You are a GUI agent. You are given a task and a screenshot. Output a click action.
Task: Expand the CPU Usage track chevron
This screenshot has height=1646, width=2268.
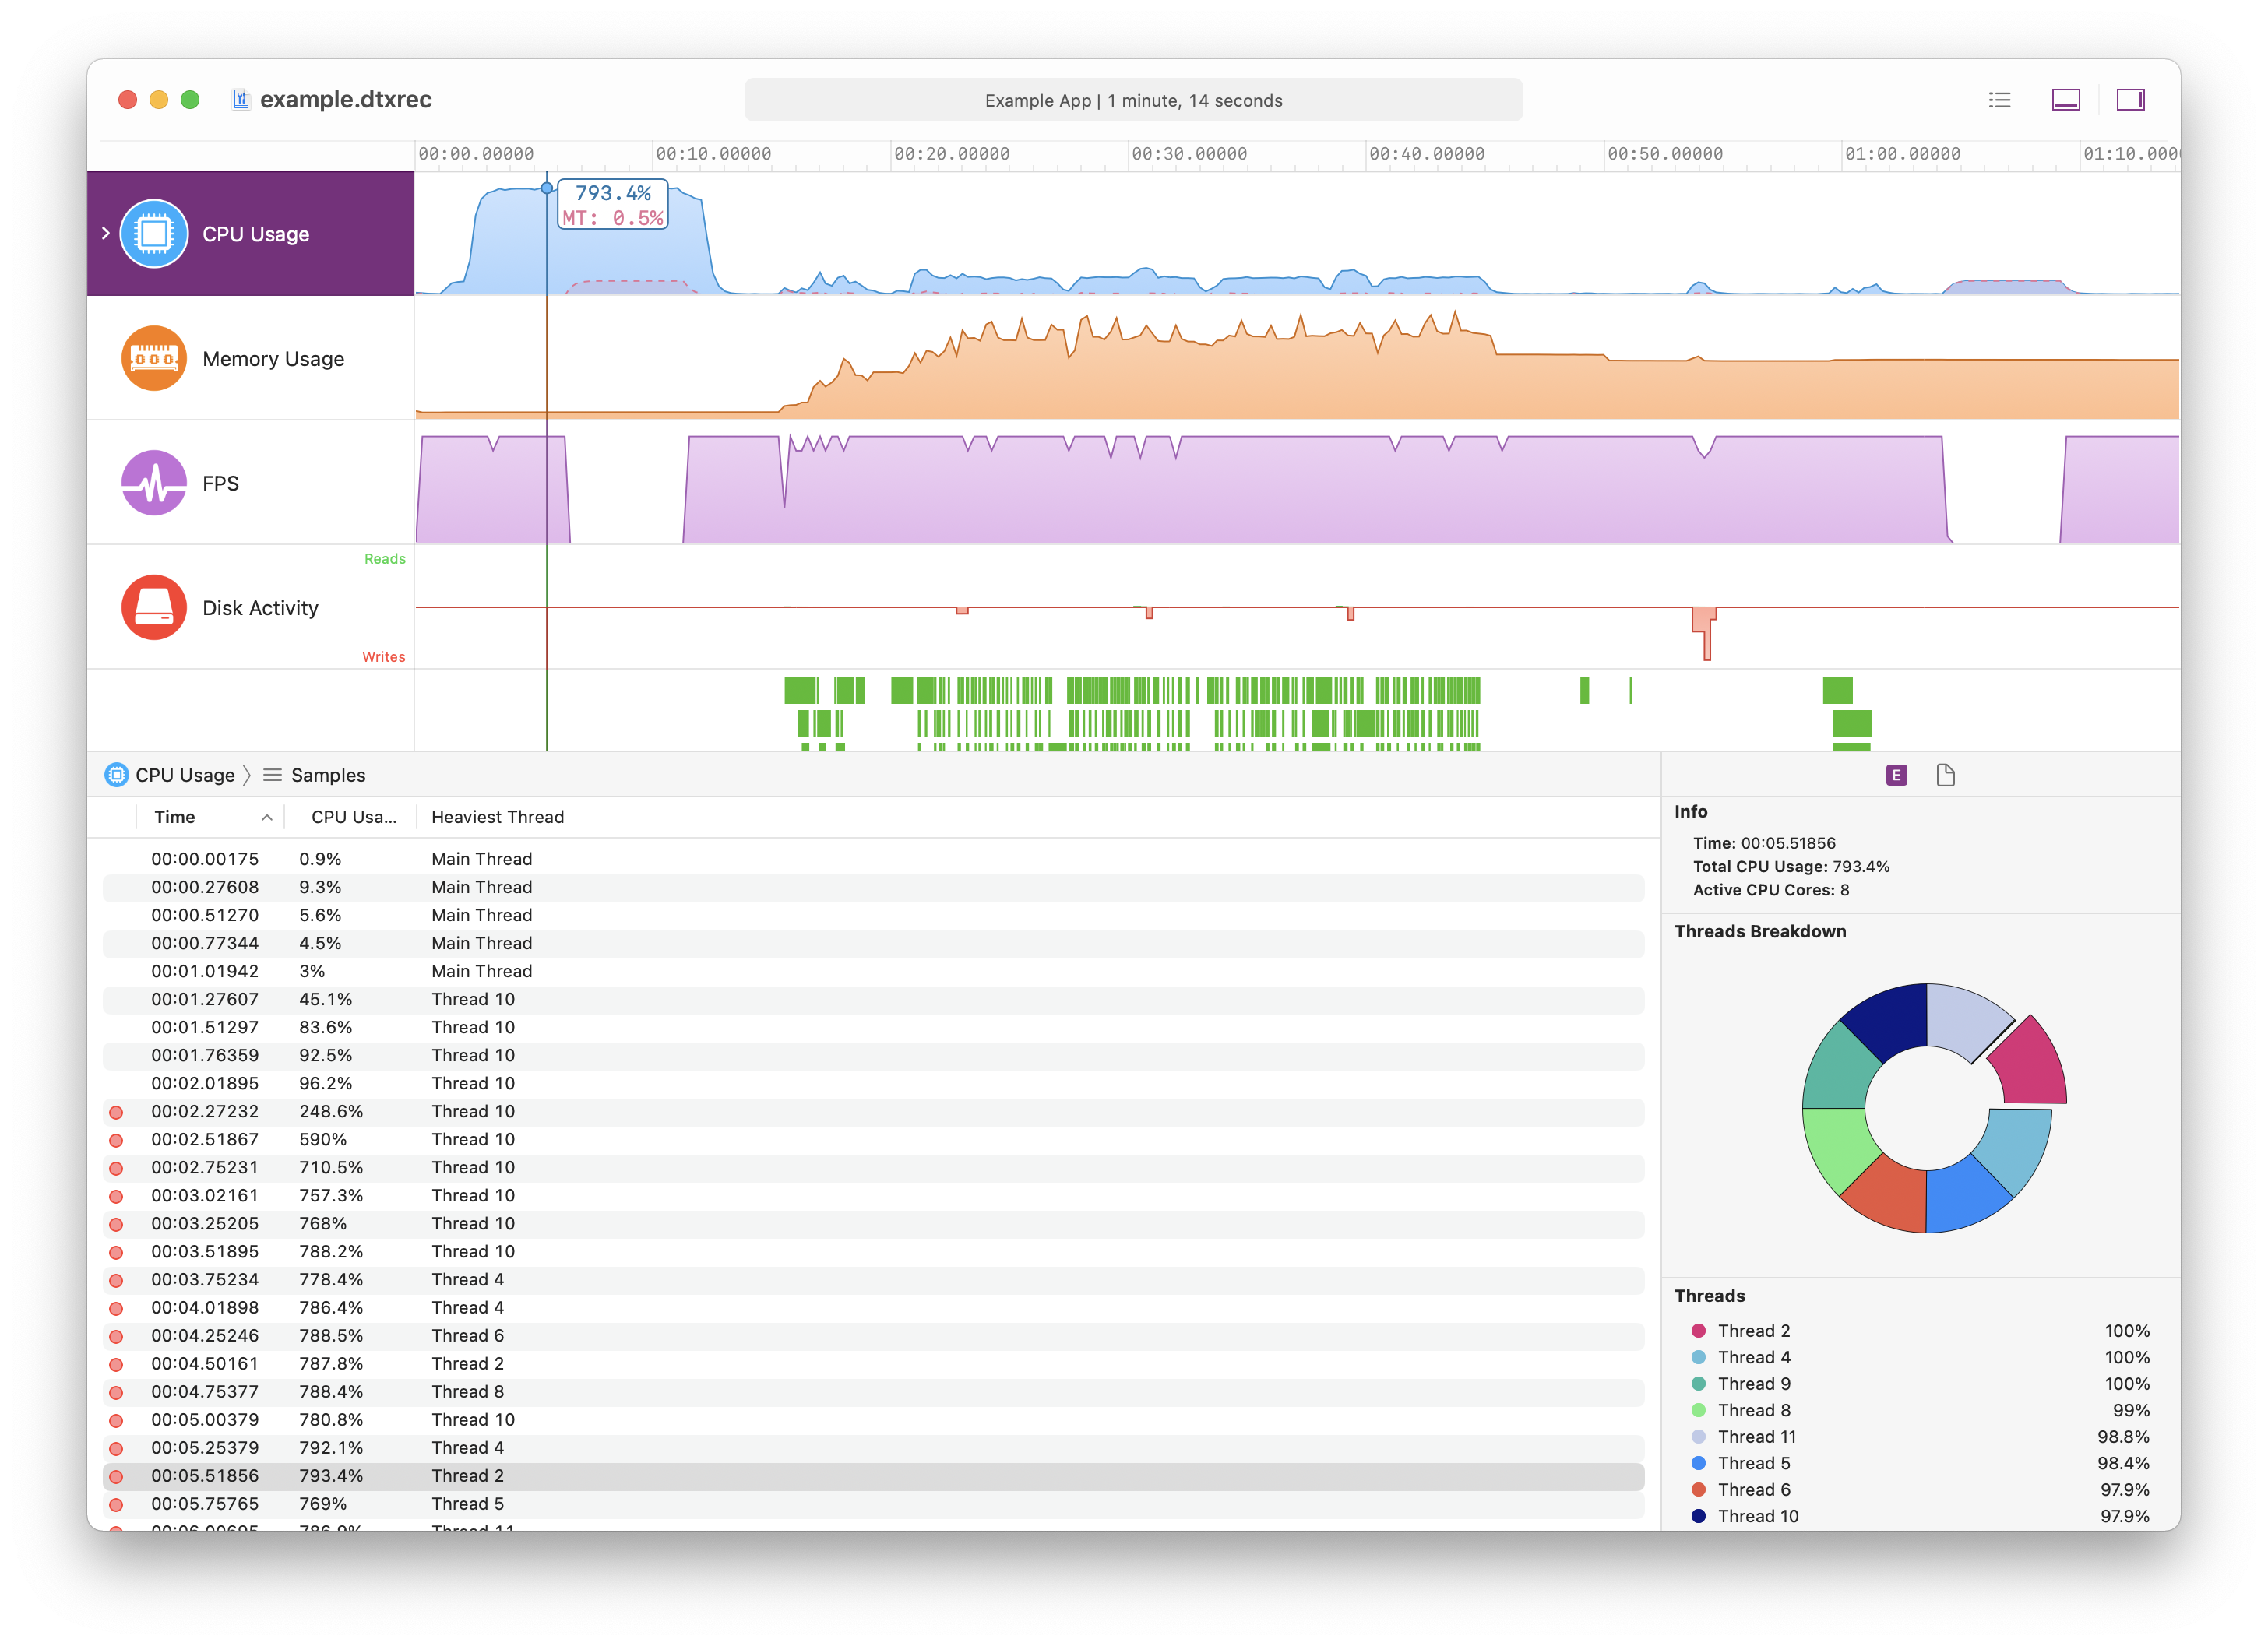tap(106, 233)
